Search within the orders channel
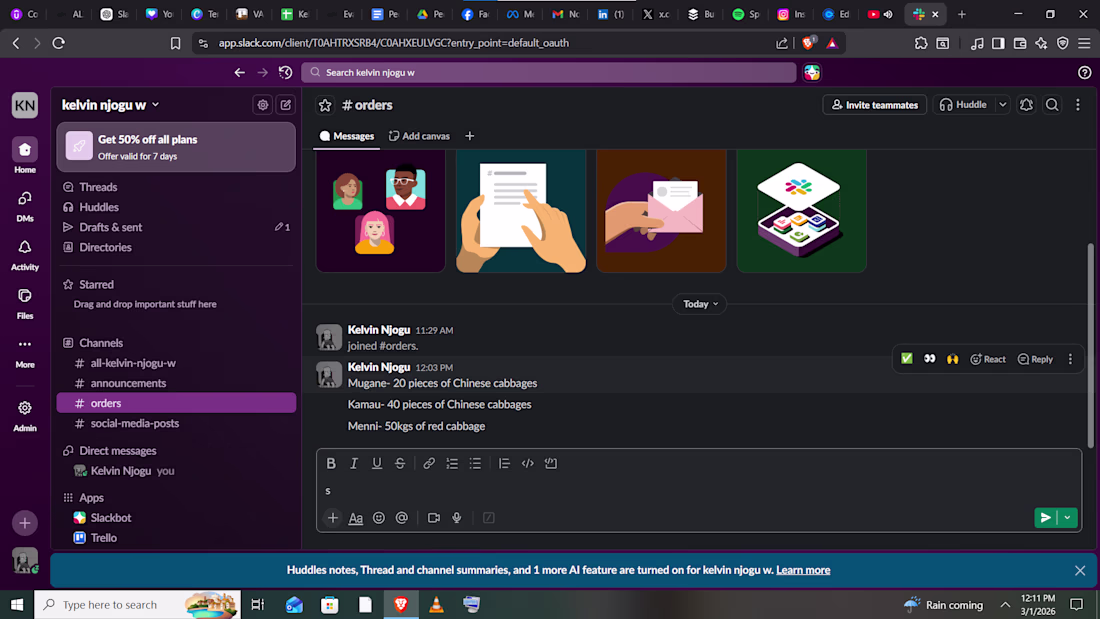This screenshot has height=619, width=1100. (1052, 105)
